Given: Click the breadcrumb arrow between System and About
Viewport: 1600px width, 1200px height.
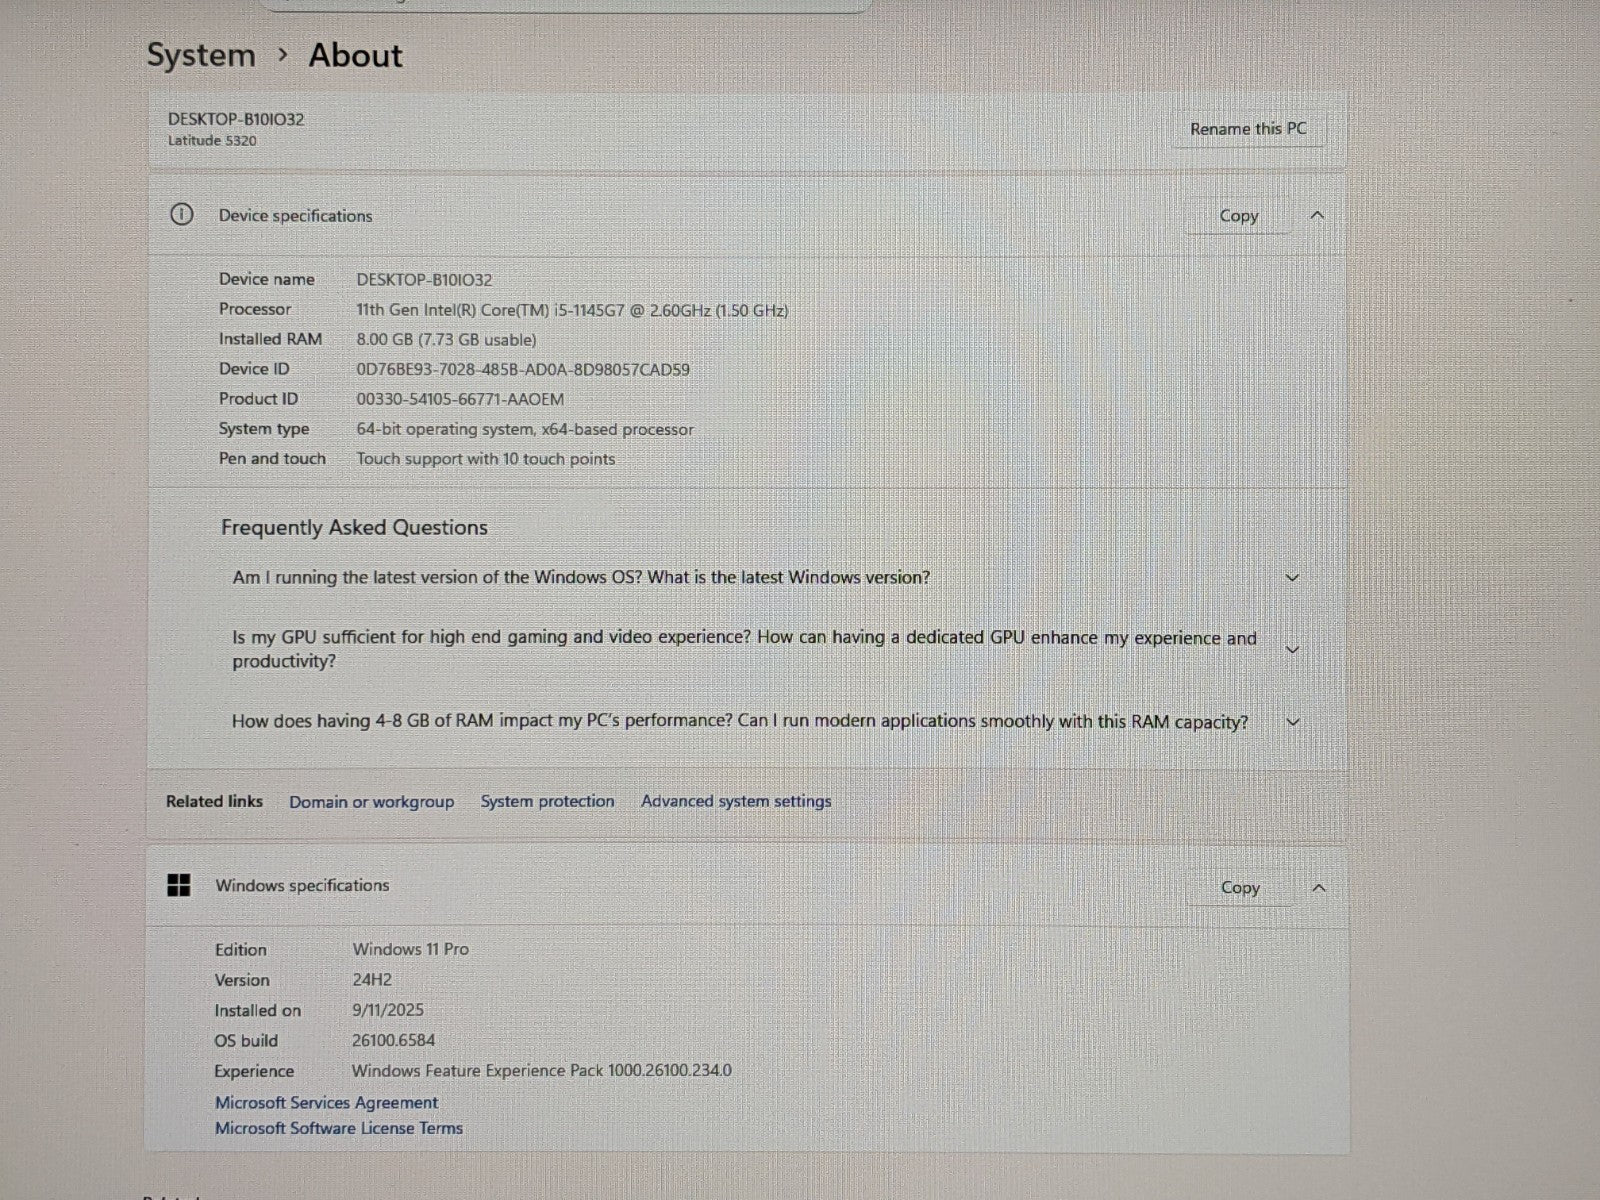Looking at the screenshot, I should [x=283, y=55].
